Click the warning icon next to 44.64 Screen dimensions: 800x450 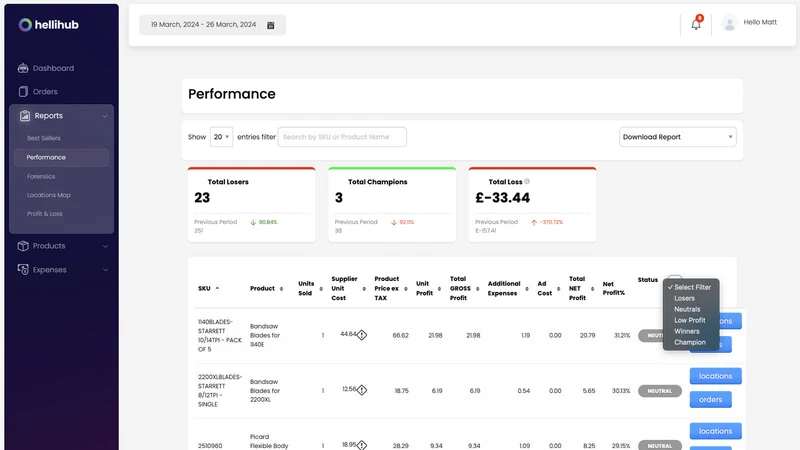click(362, 335)
